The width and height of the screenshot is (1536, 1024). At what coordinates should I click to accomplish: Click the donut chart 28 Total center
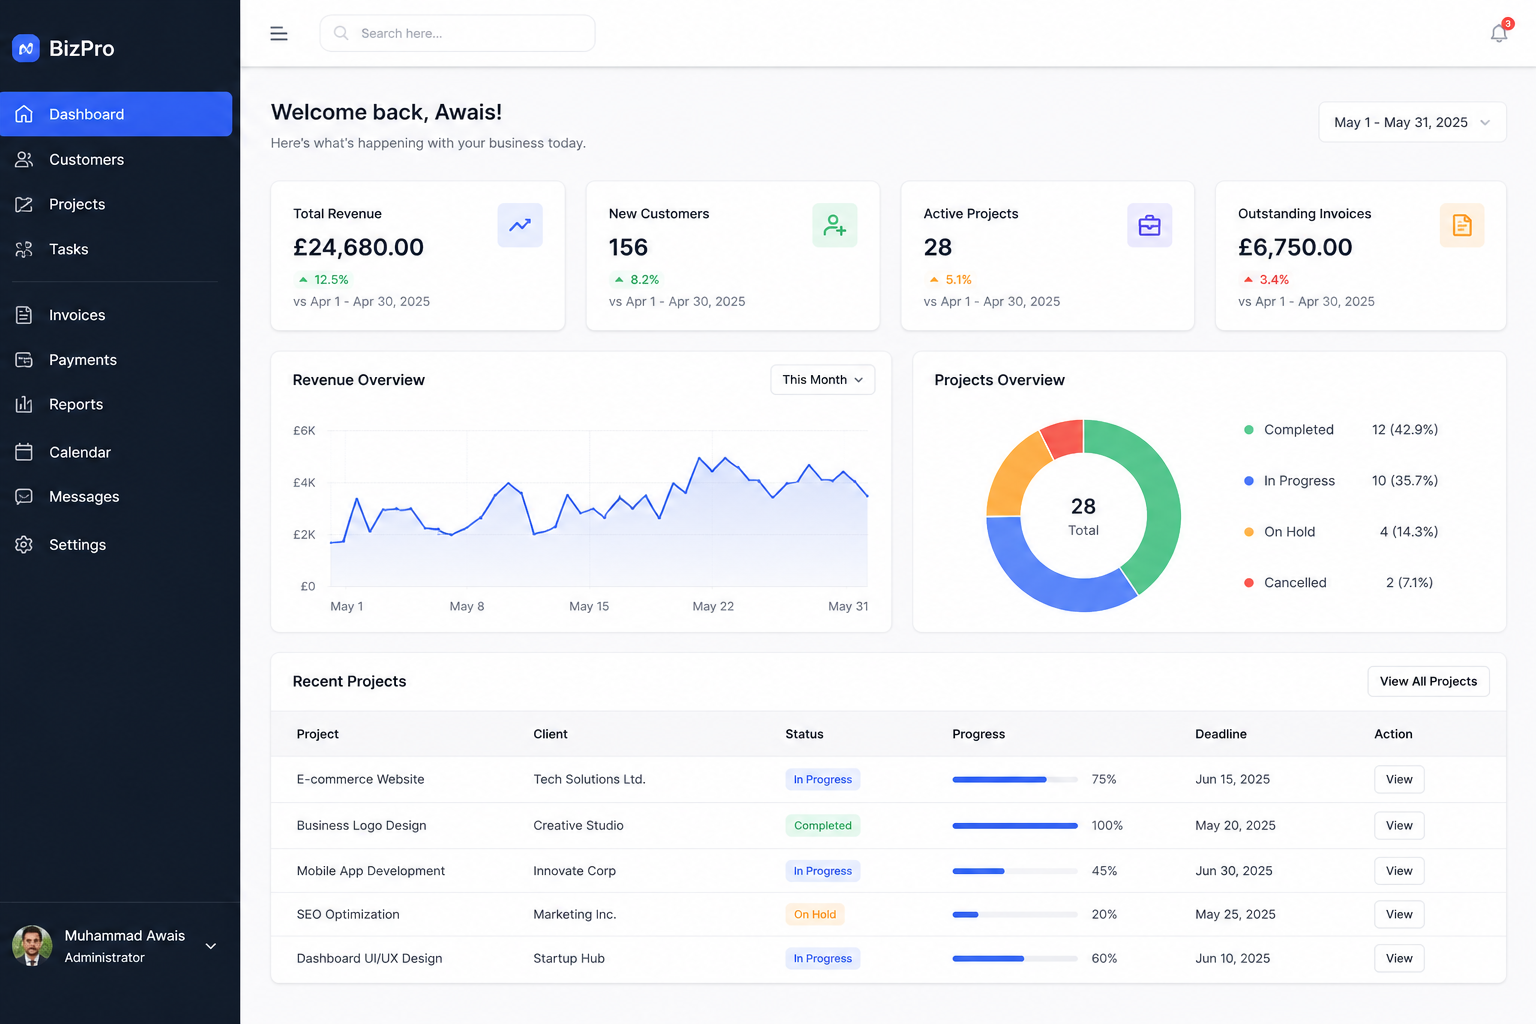tap(1083, 516)
